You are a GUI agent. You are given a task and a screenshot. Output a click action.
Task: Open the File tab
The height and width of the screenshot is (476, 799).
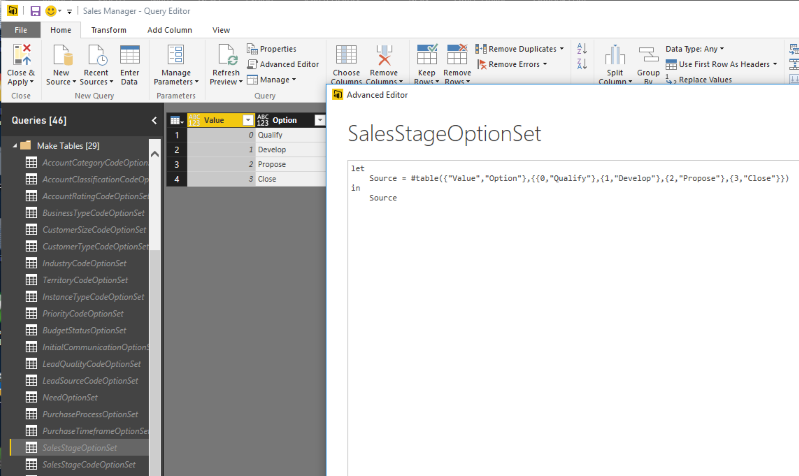[x=21, y=30]
